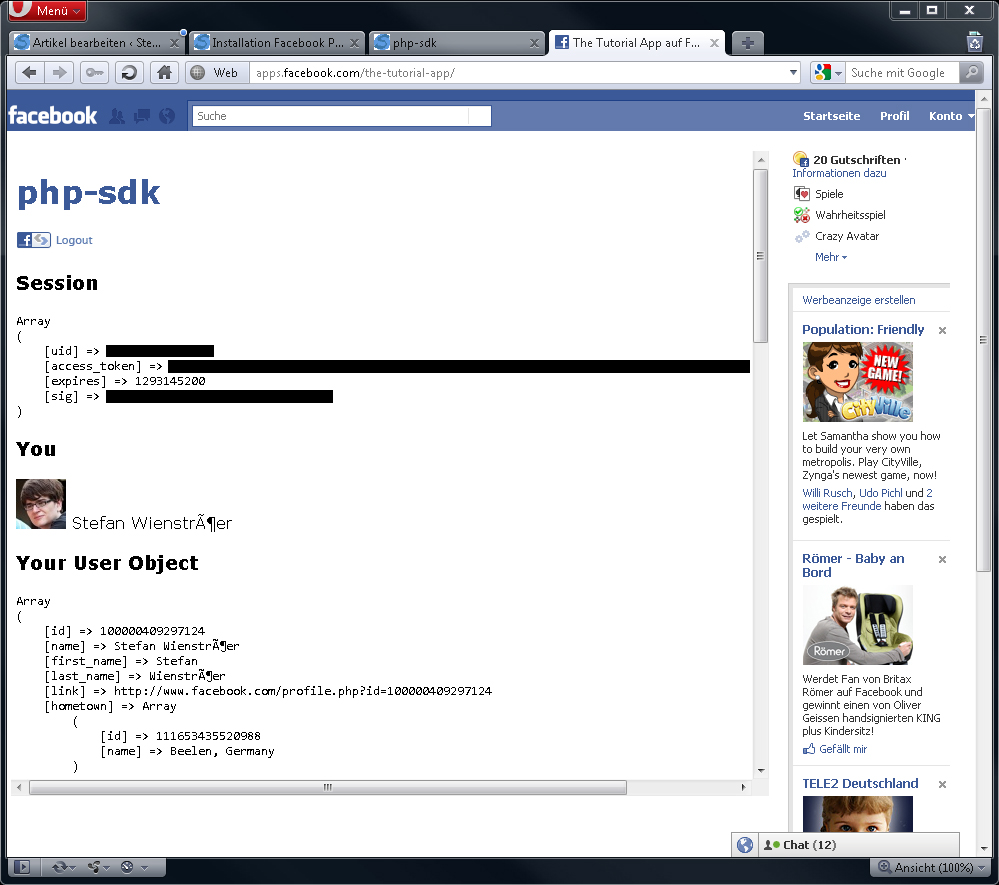Open the Wahrheitsspiel app
The height and width of the screenshot is (885, 999).
850,215
